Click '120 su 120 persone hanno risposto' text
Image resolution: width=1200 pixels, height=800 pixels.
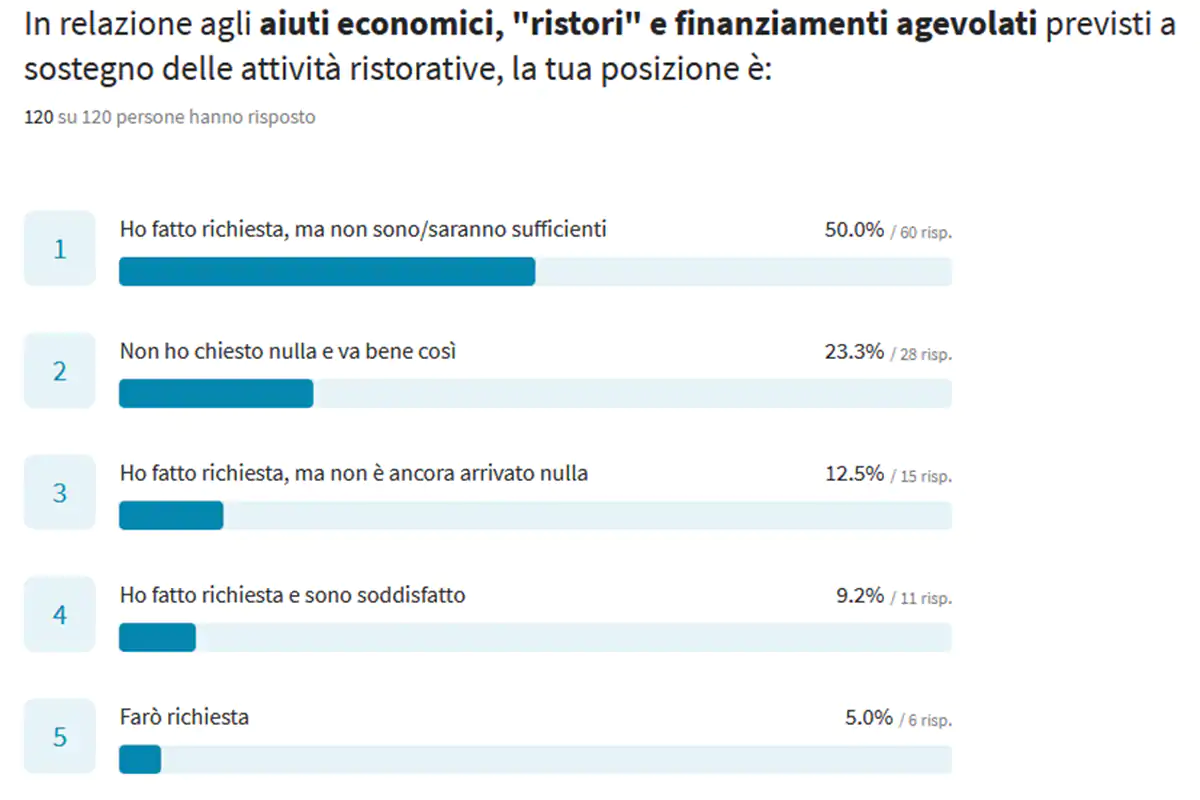169,117
